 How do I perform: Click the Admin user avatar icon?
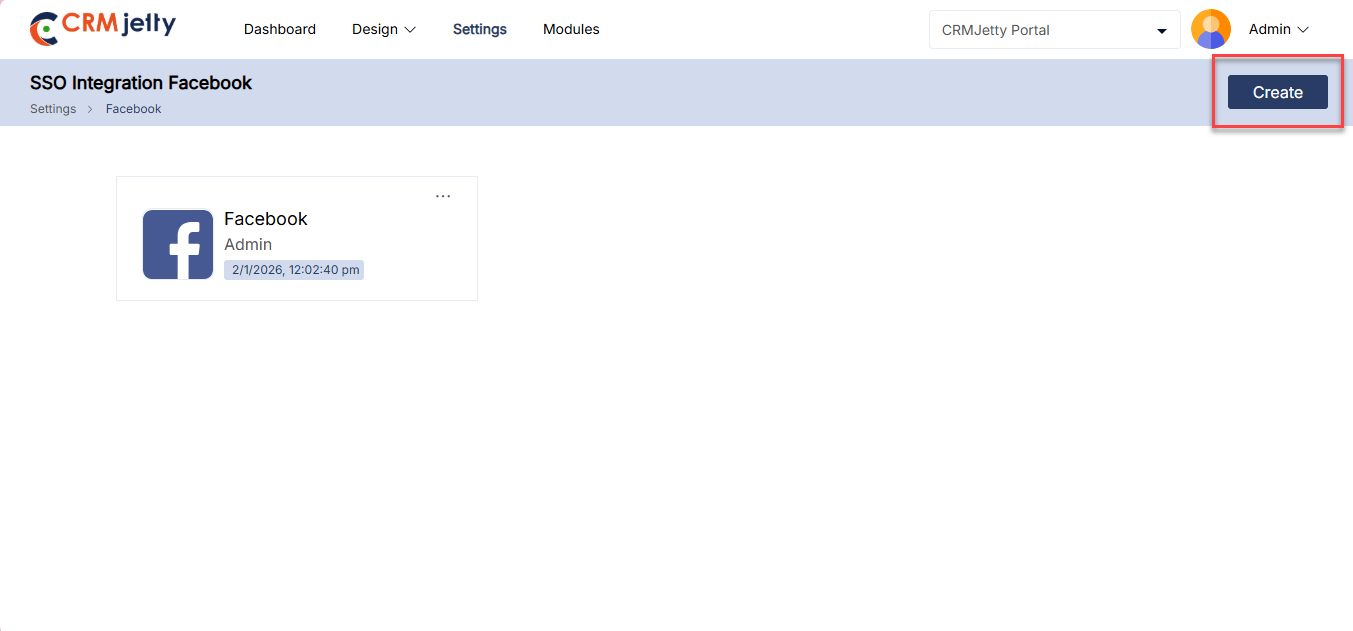1211,29
